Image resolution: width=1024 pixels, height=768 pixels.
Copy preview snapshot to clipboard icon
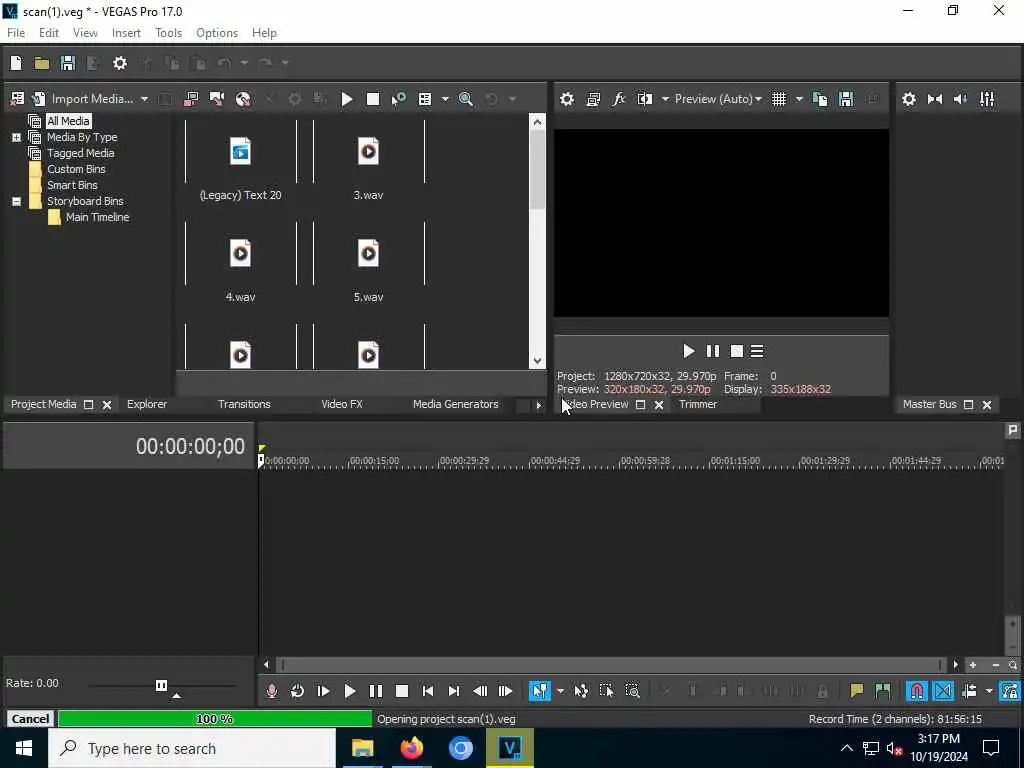pos(820,99)
